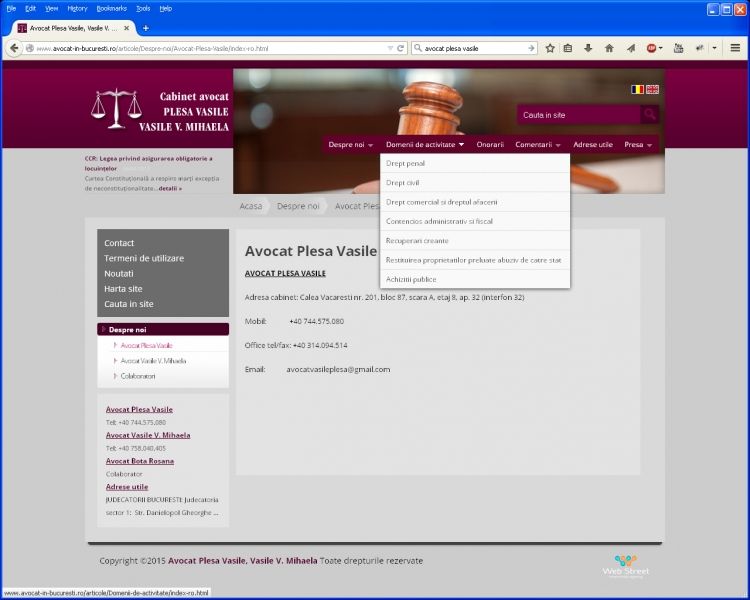
Task: Switch site language with the Romanian flag
Action: 637,89
